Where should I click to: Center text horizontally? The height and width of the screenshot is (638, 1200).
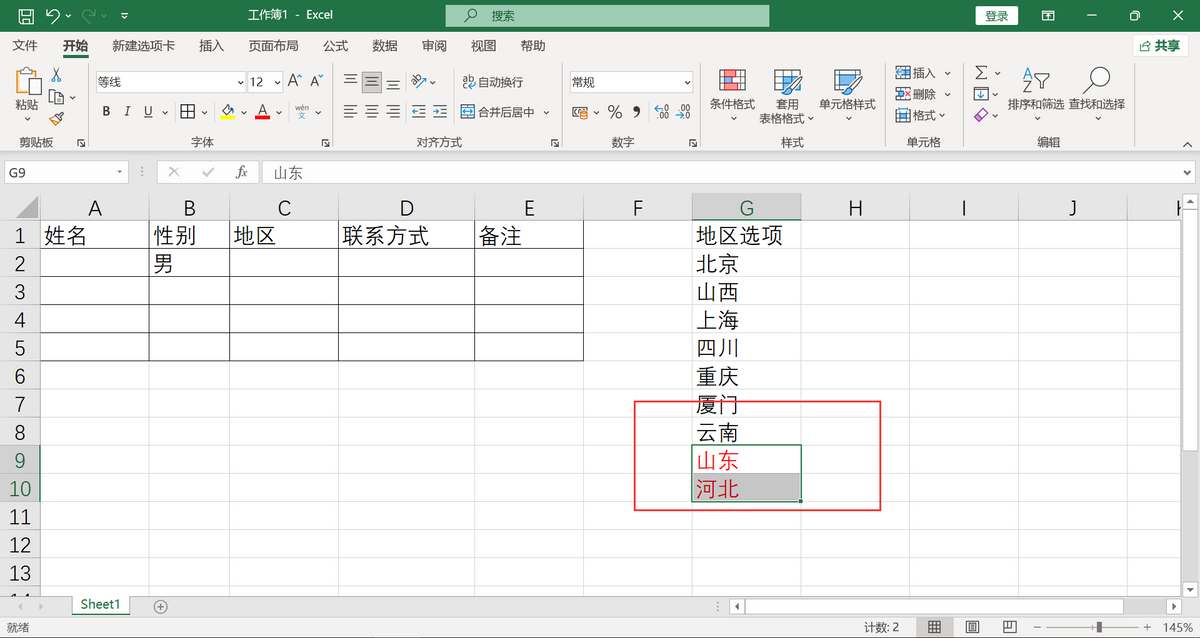(x=372, y=112)
